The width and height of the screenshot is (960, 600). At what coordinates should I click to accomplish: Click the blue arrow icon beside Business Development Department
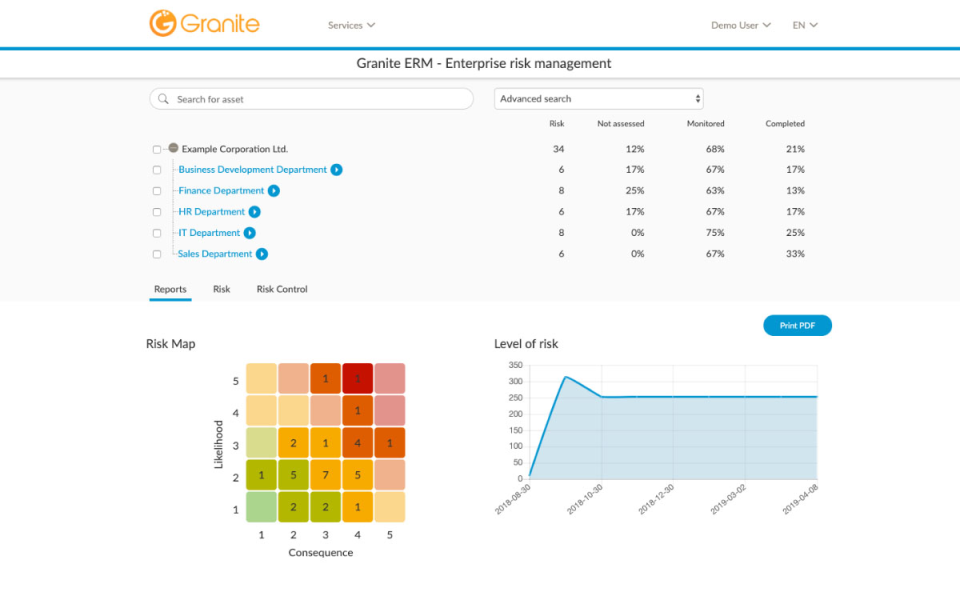tap(335, 169)
